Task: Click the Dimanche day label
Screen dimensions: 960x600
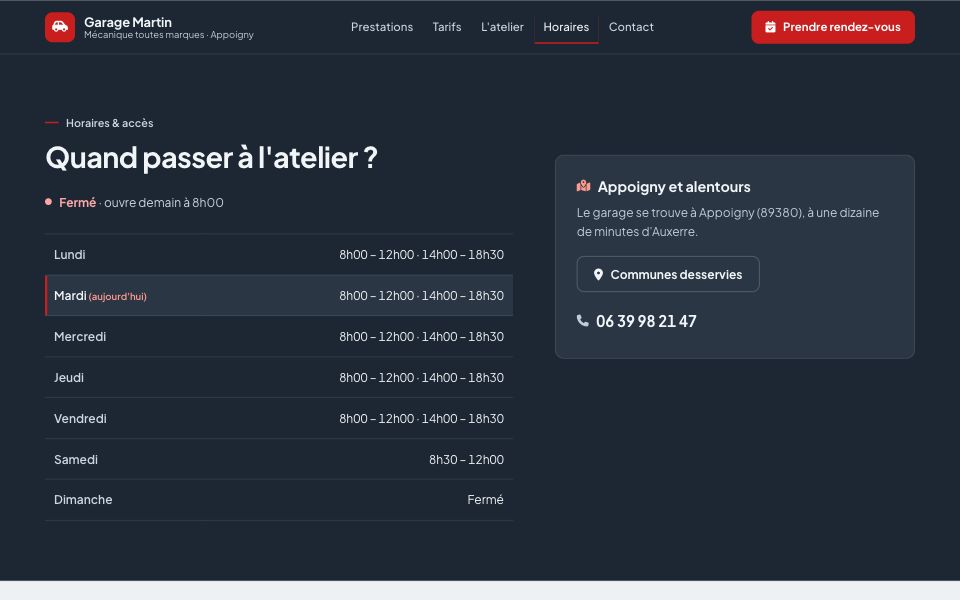Action: click(x=83, y=500)
